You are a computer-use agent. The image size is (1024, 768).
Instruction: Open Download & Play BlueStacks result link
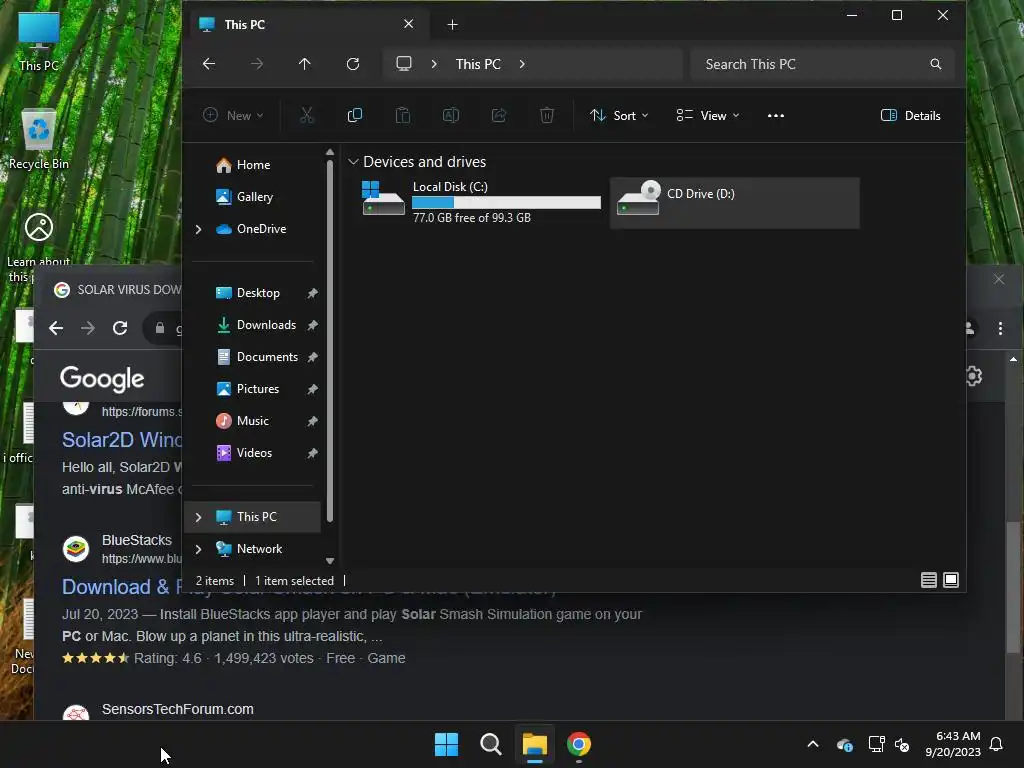(121, 587)
